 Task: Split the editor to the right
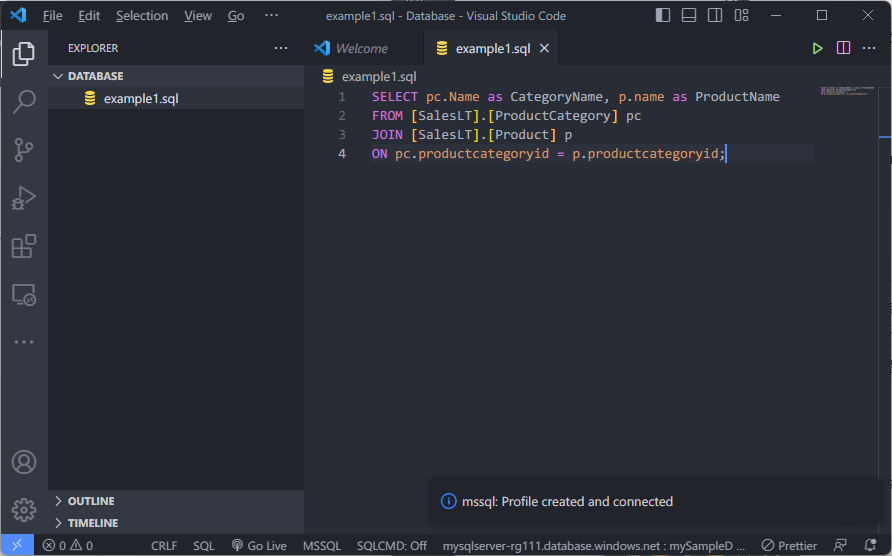844,48
